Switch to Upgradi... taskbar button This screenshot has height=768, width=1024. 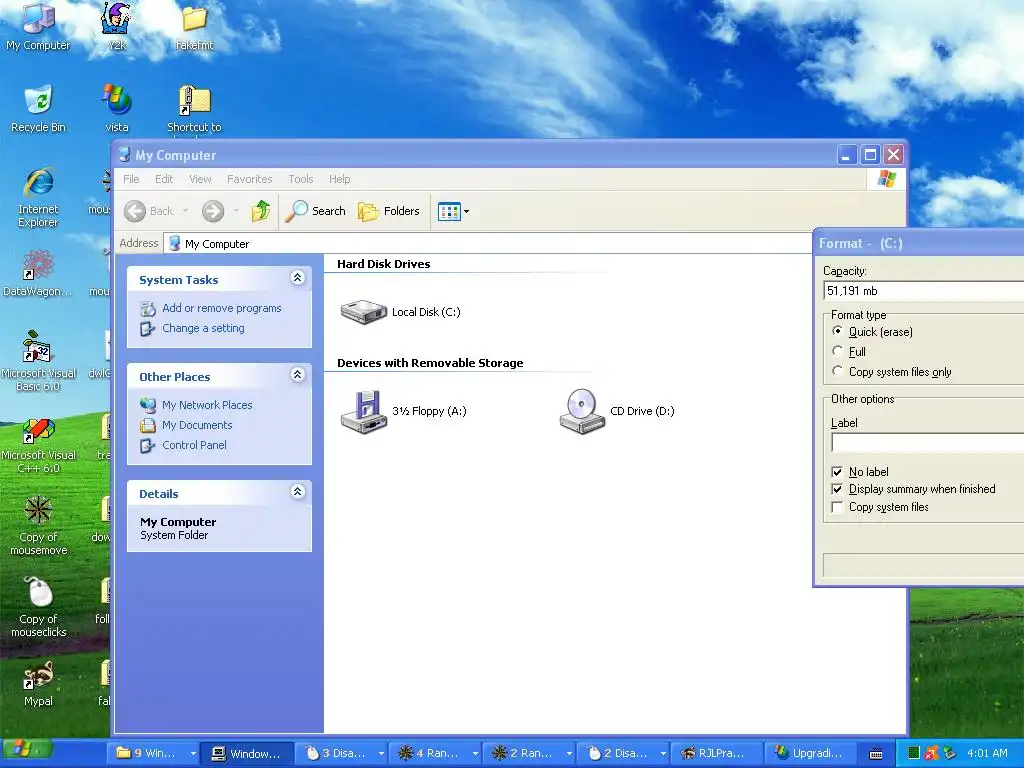(810, 753)
